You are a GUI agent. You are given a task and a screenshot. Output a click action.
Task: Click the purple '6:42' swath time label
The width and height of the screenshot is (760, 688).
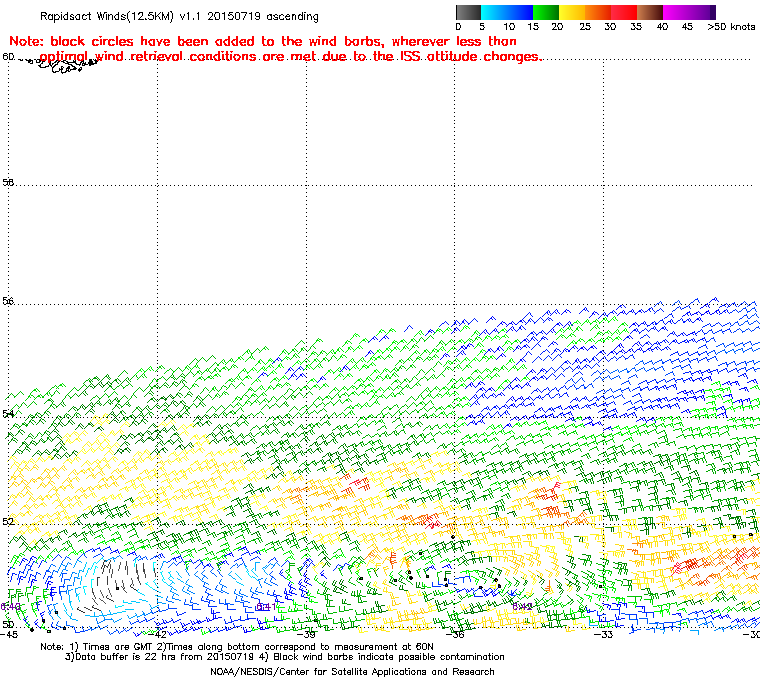tap(522, 607)
